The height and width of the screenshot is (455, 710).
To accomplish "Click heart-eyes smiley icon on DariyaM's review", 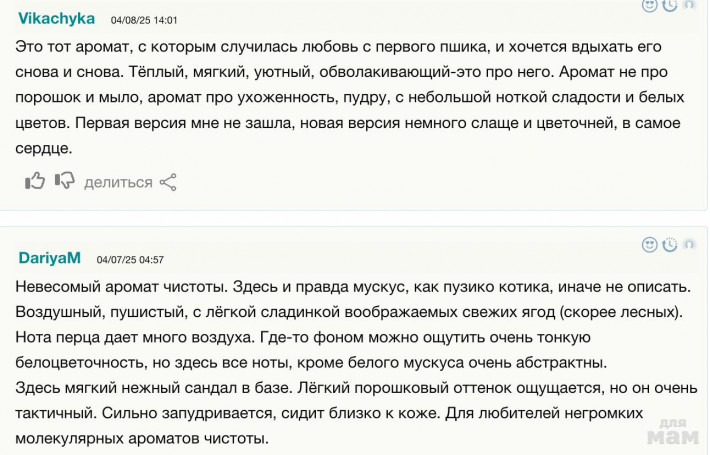I will click(650, 244).
